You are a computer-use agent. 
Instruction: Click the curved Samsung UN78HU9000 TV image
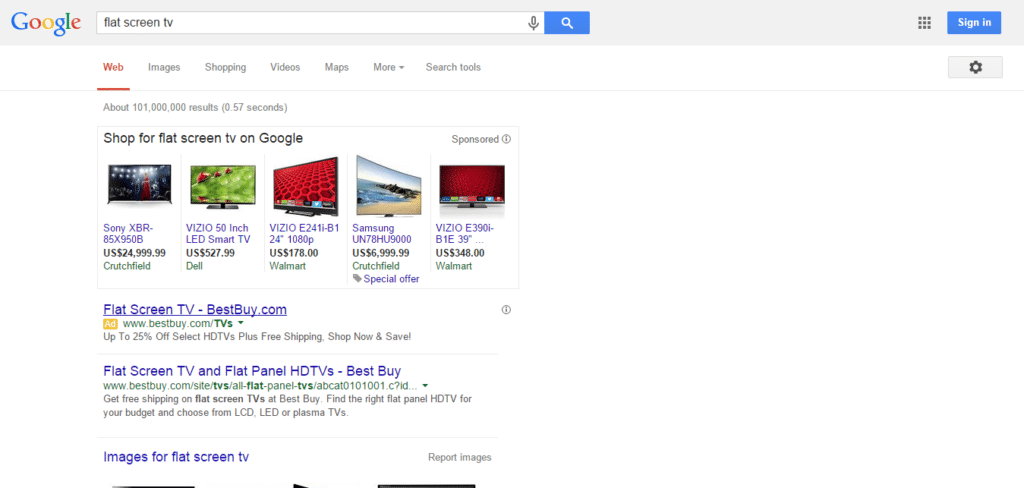tap(388, 185)
